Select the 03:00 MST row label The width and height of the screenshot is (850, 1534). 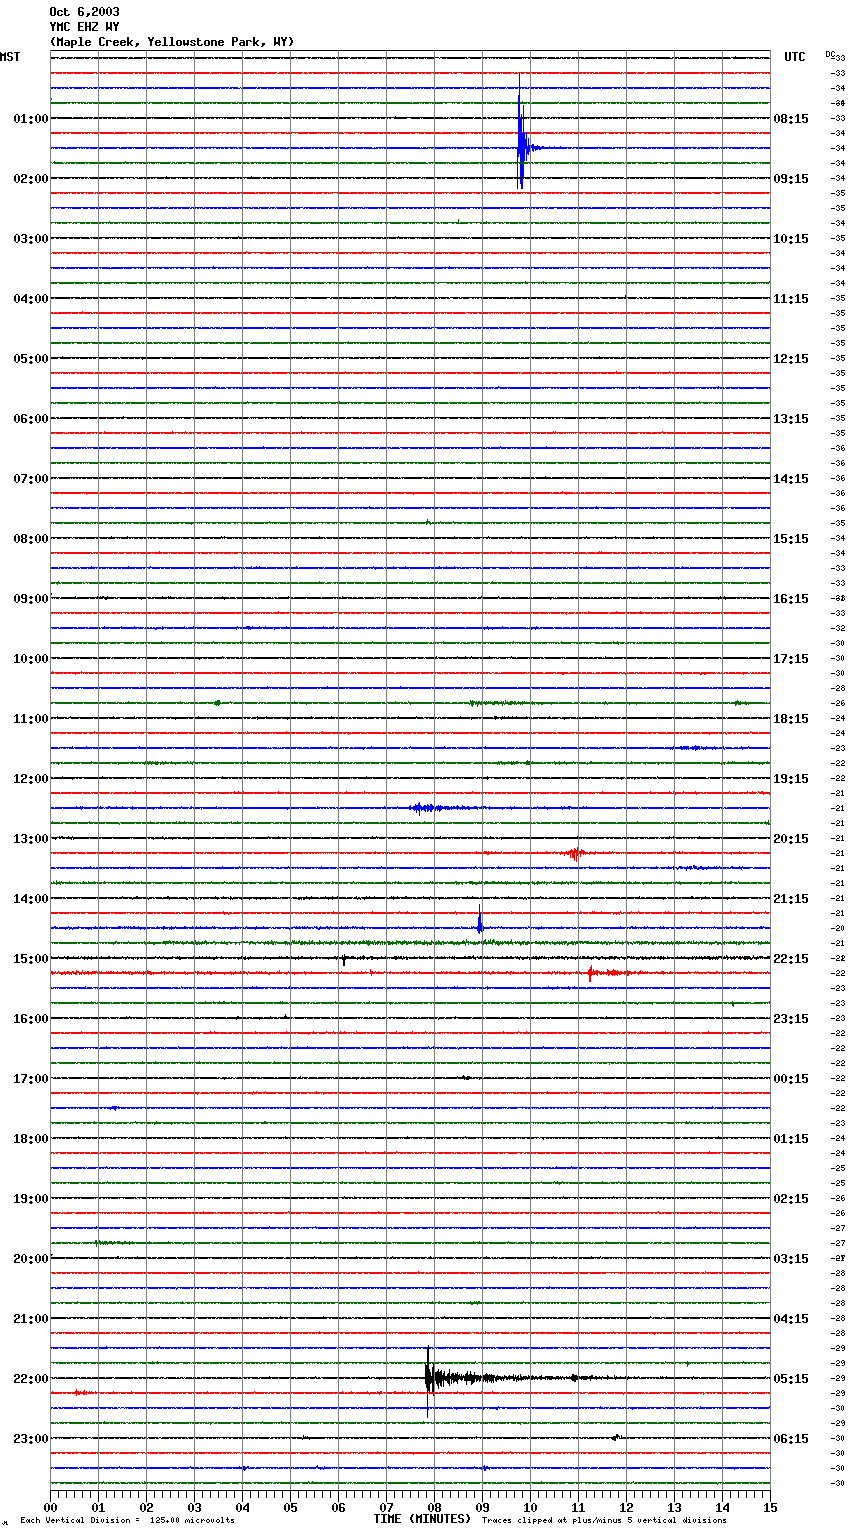click(30, 239)
